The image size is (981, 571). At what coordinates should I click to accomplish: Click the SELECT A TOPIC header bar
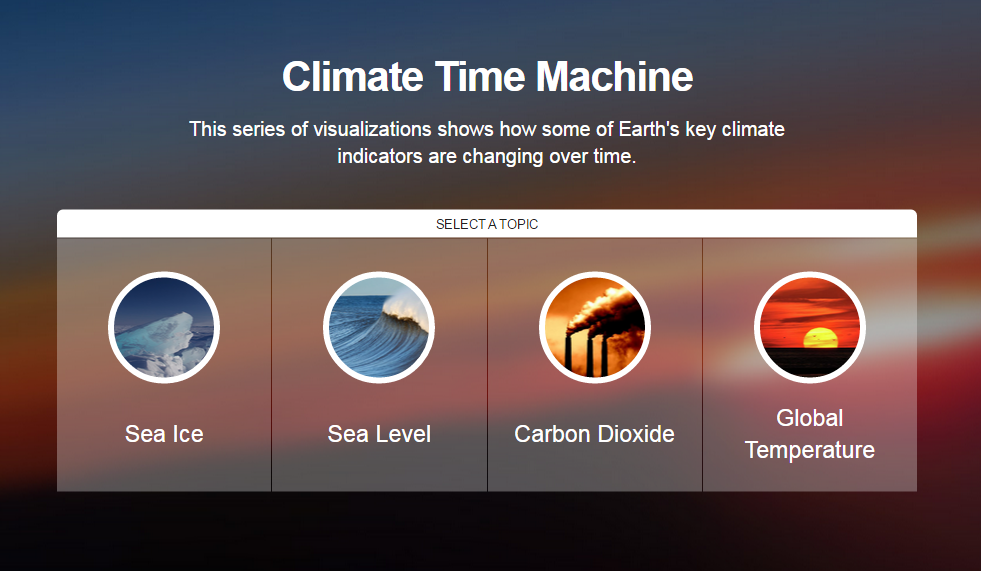(487, 224)
